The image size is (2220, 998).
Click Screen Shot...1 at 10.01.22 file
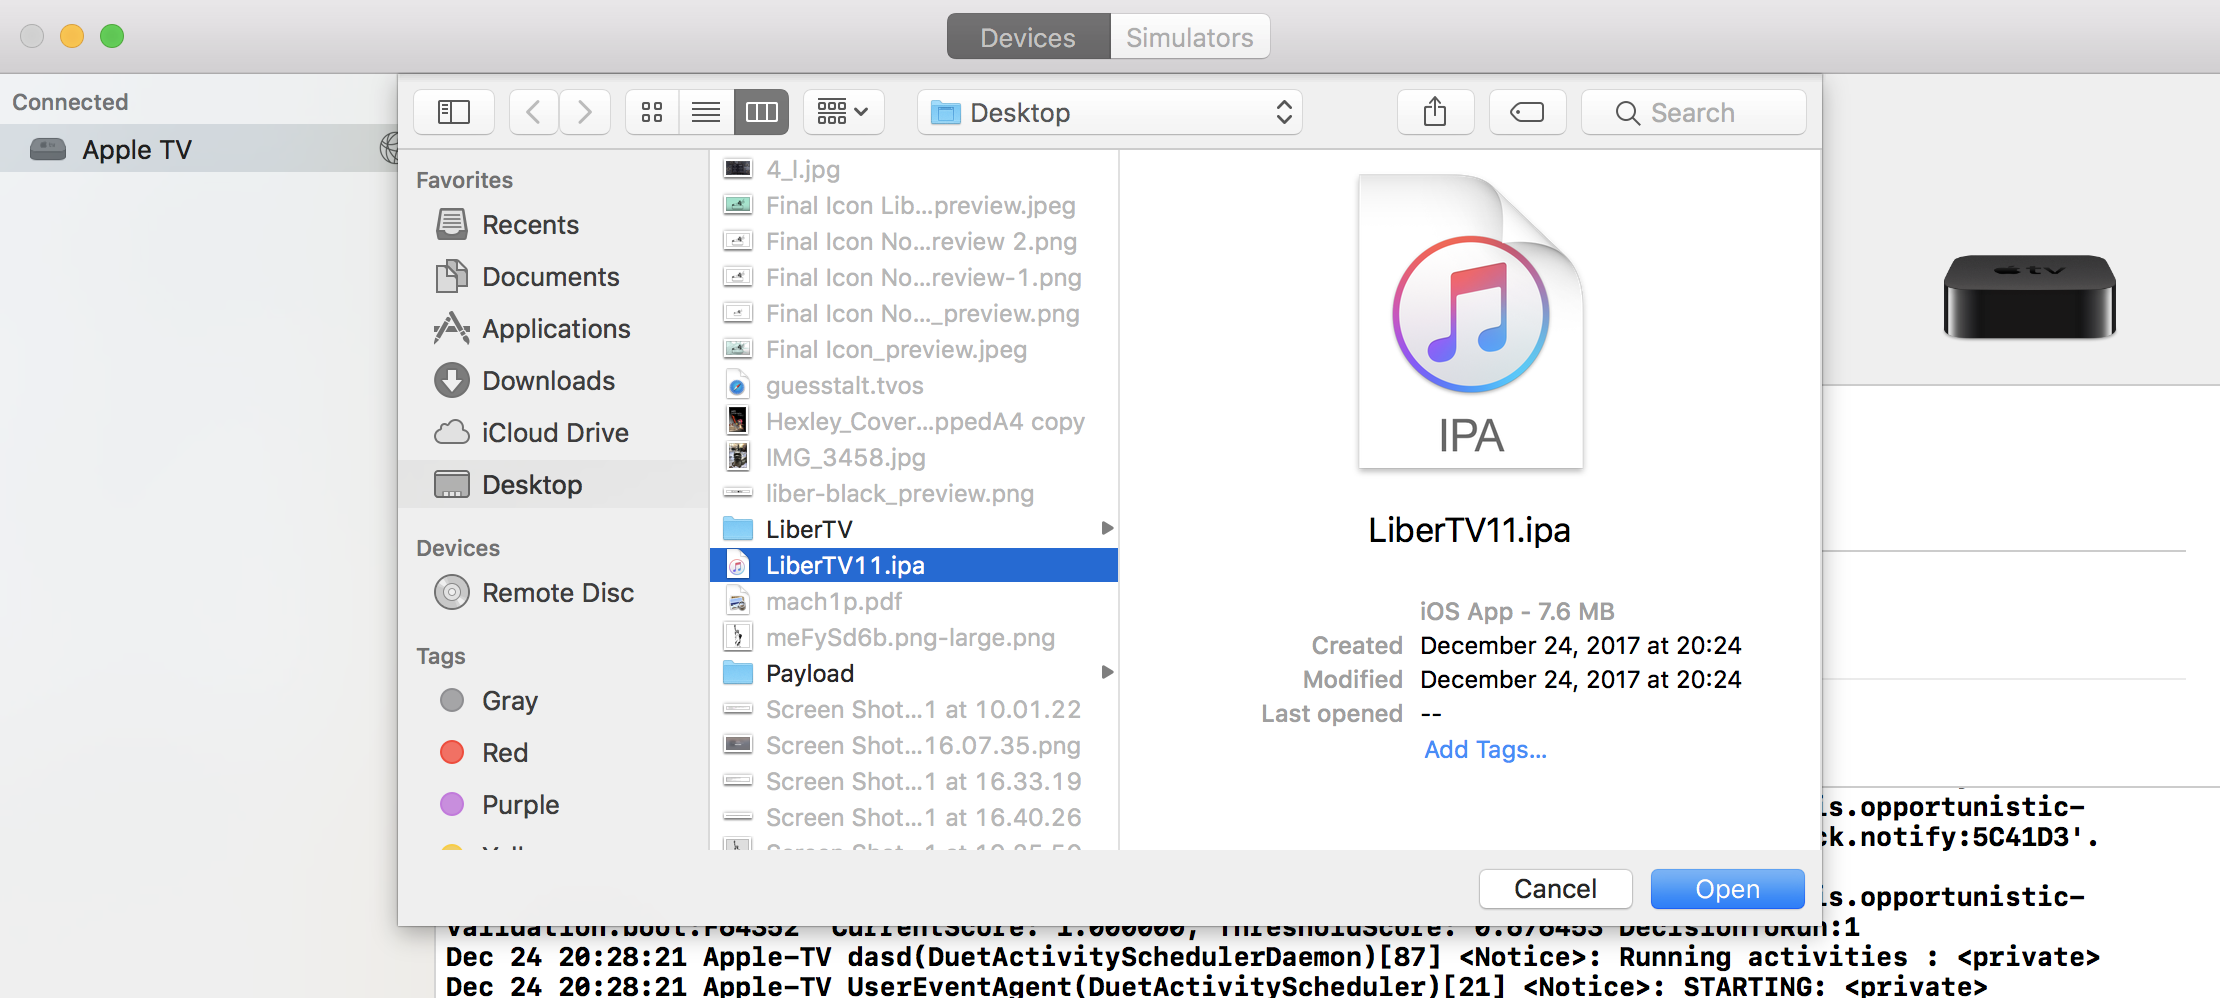pyautogui.click(x=914, y=709)
